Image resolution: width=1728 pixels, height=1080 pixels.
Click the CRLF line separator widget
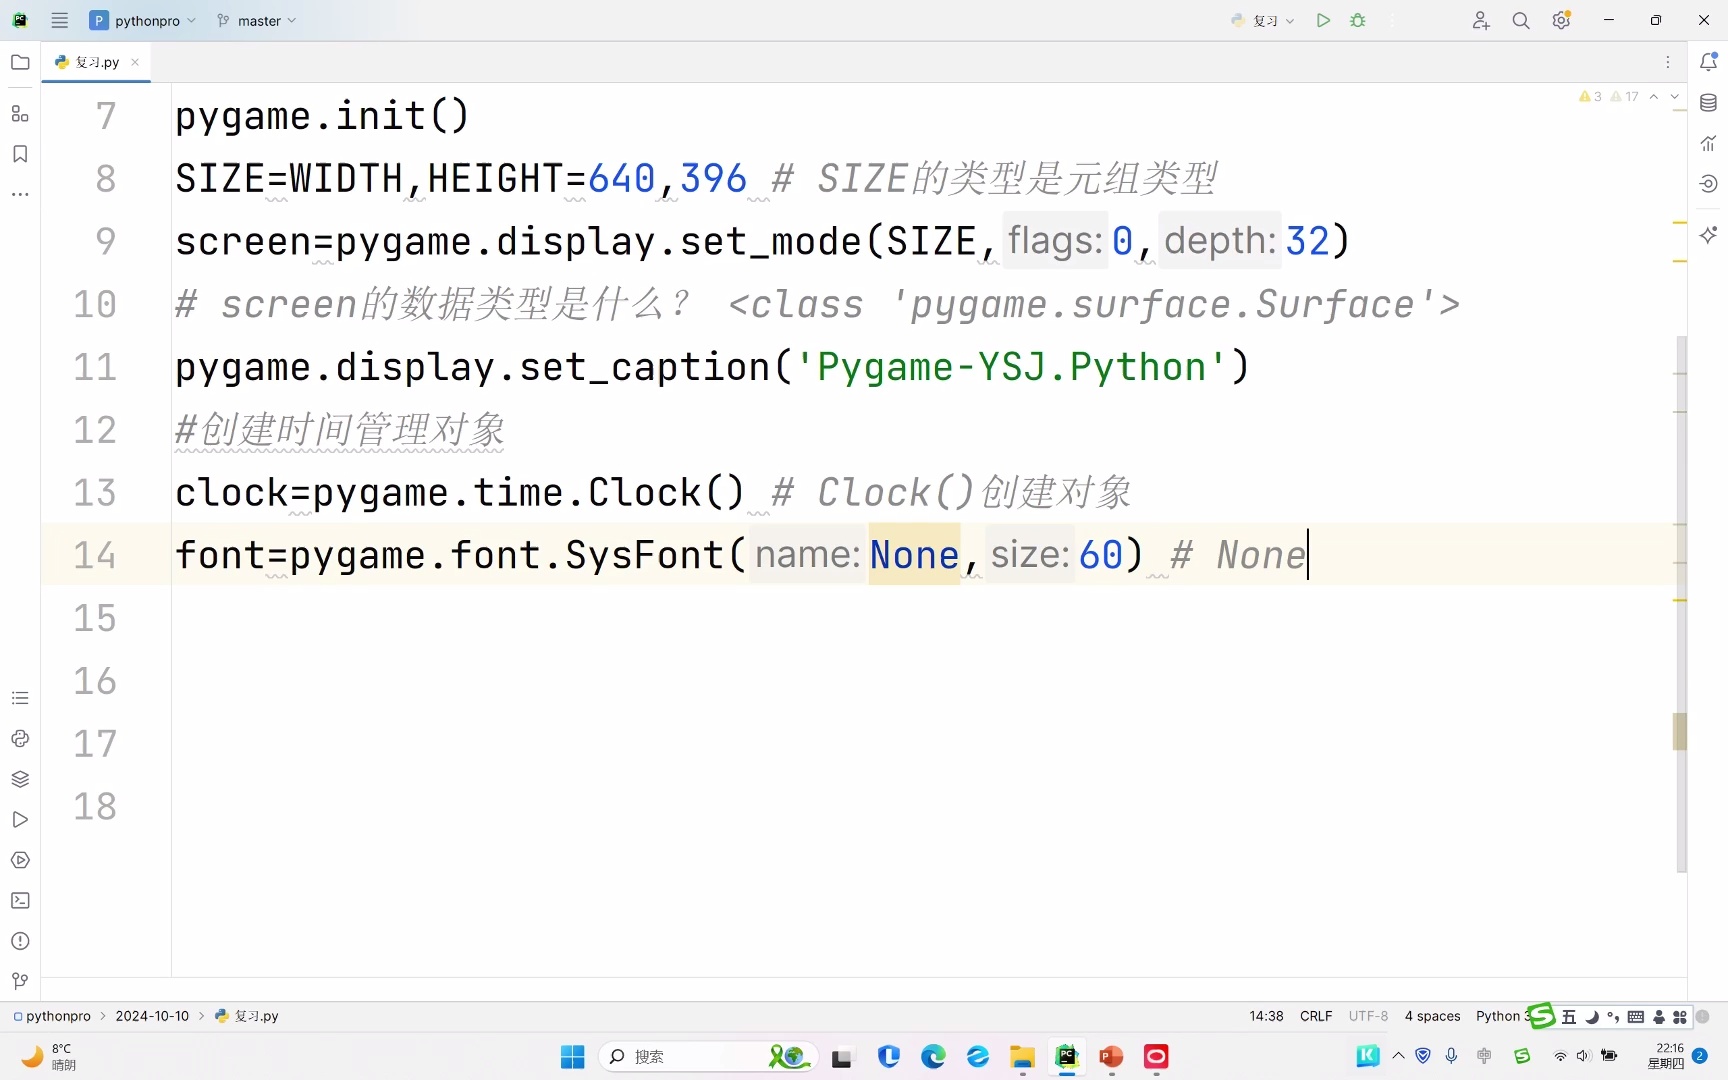pos(1315,1016)
